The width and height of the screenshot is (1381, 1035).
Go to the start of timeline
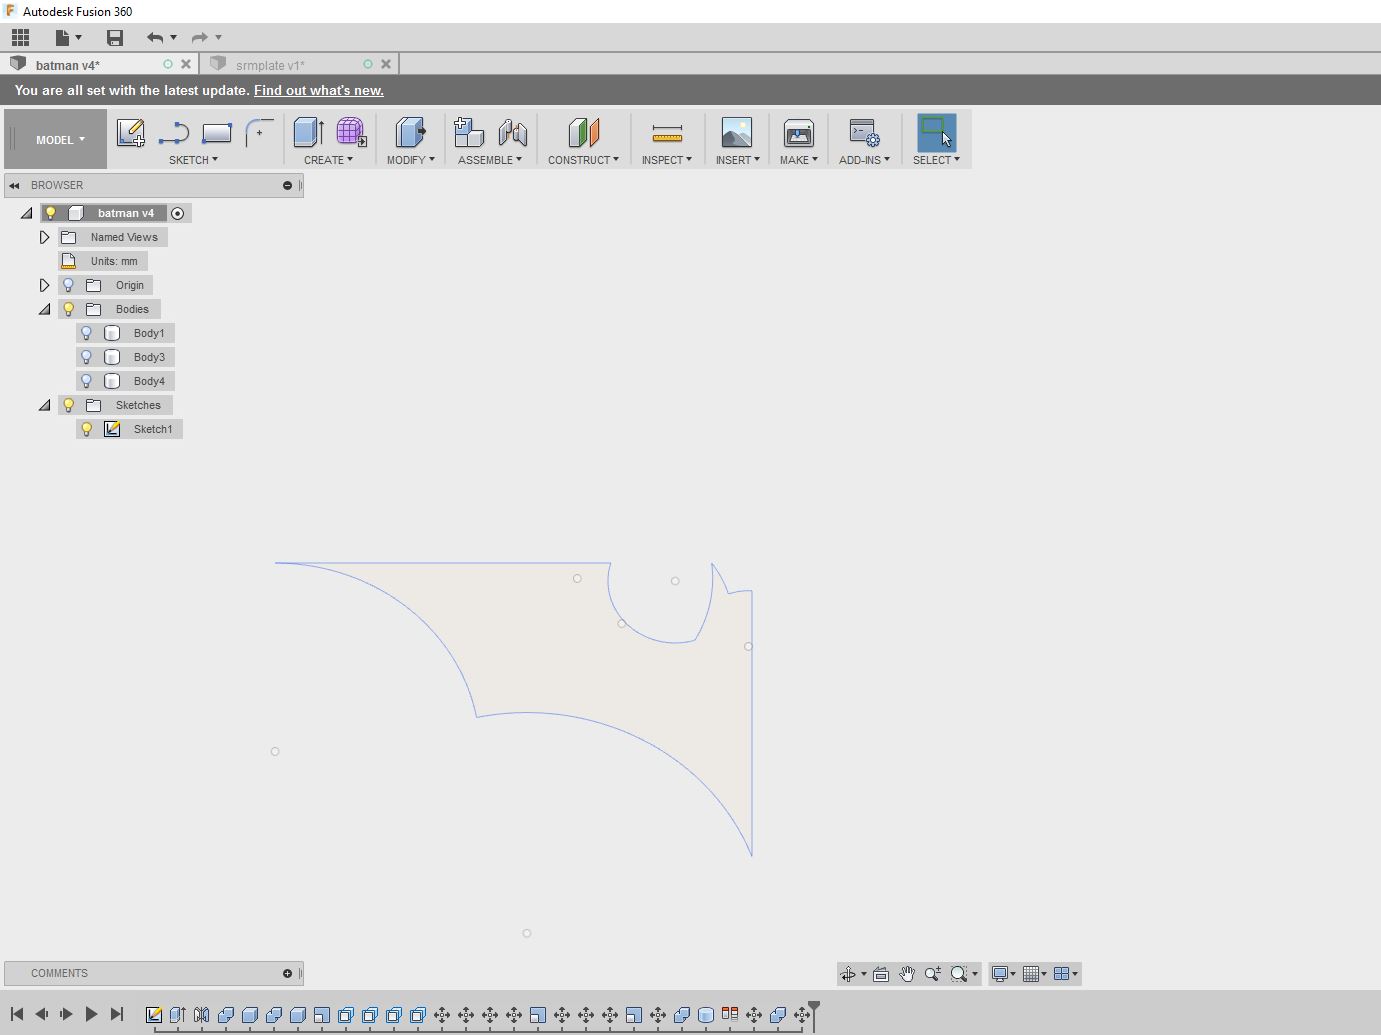(17, 1014)
